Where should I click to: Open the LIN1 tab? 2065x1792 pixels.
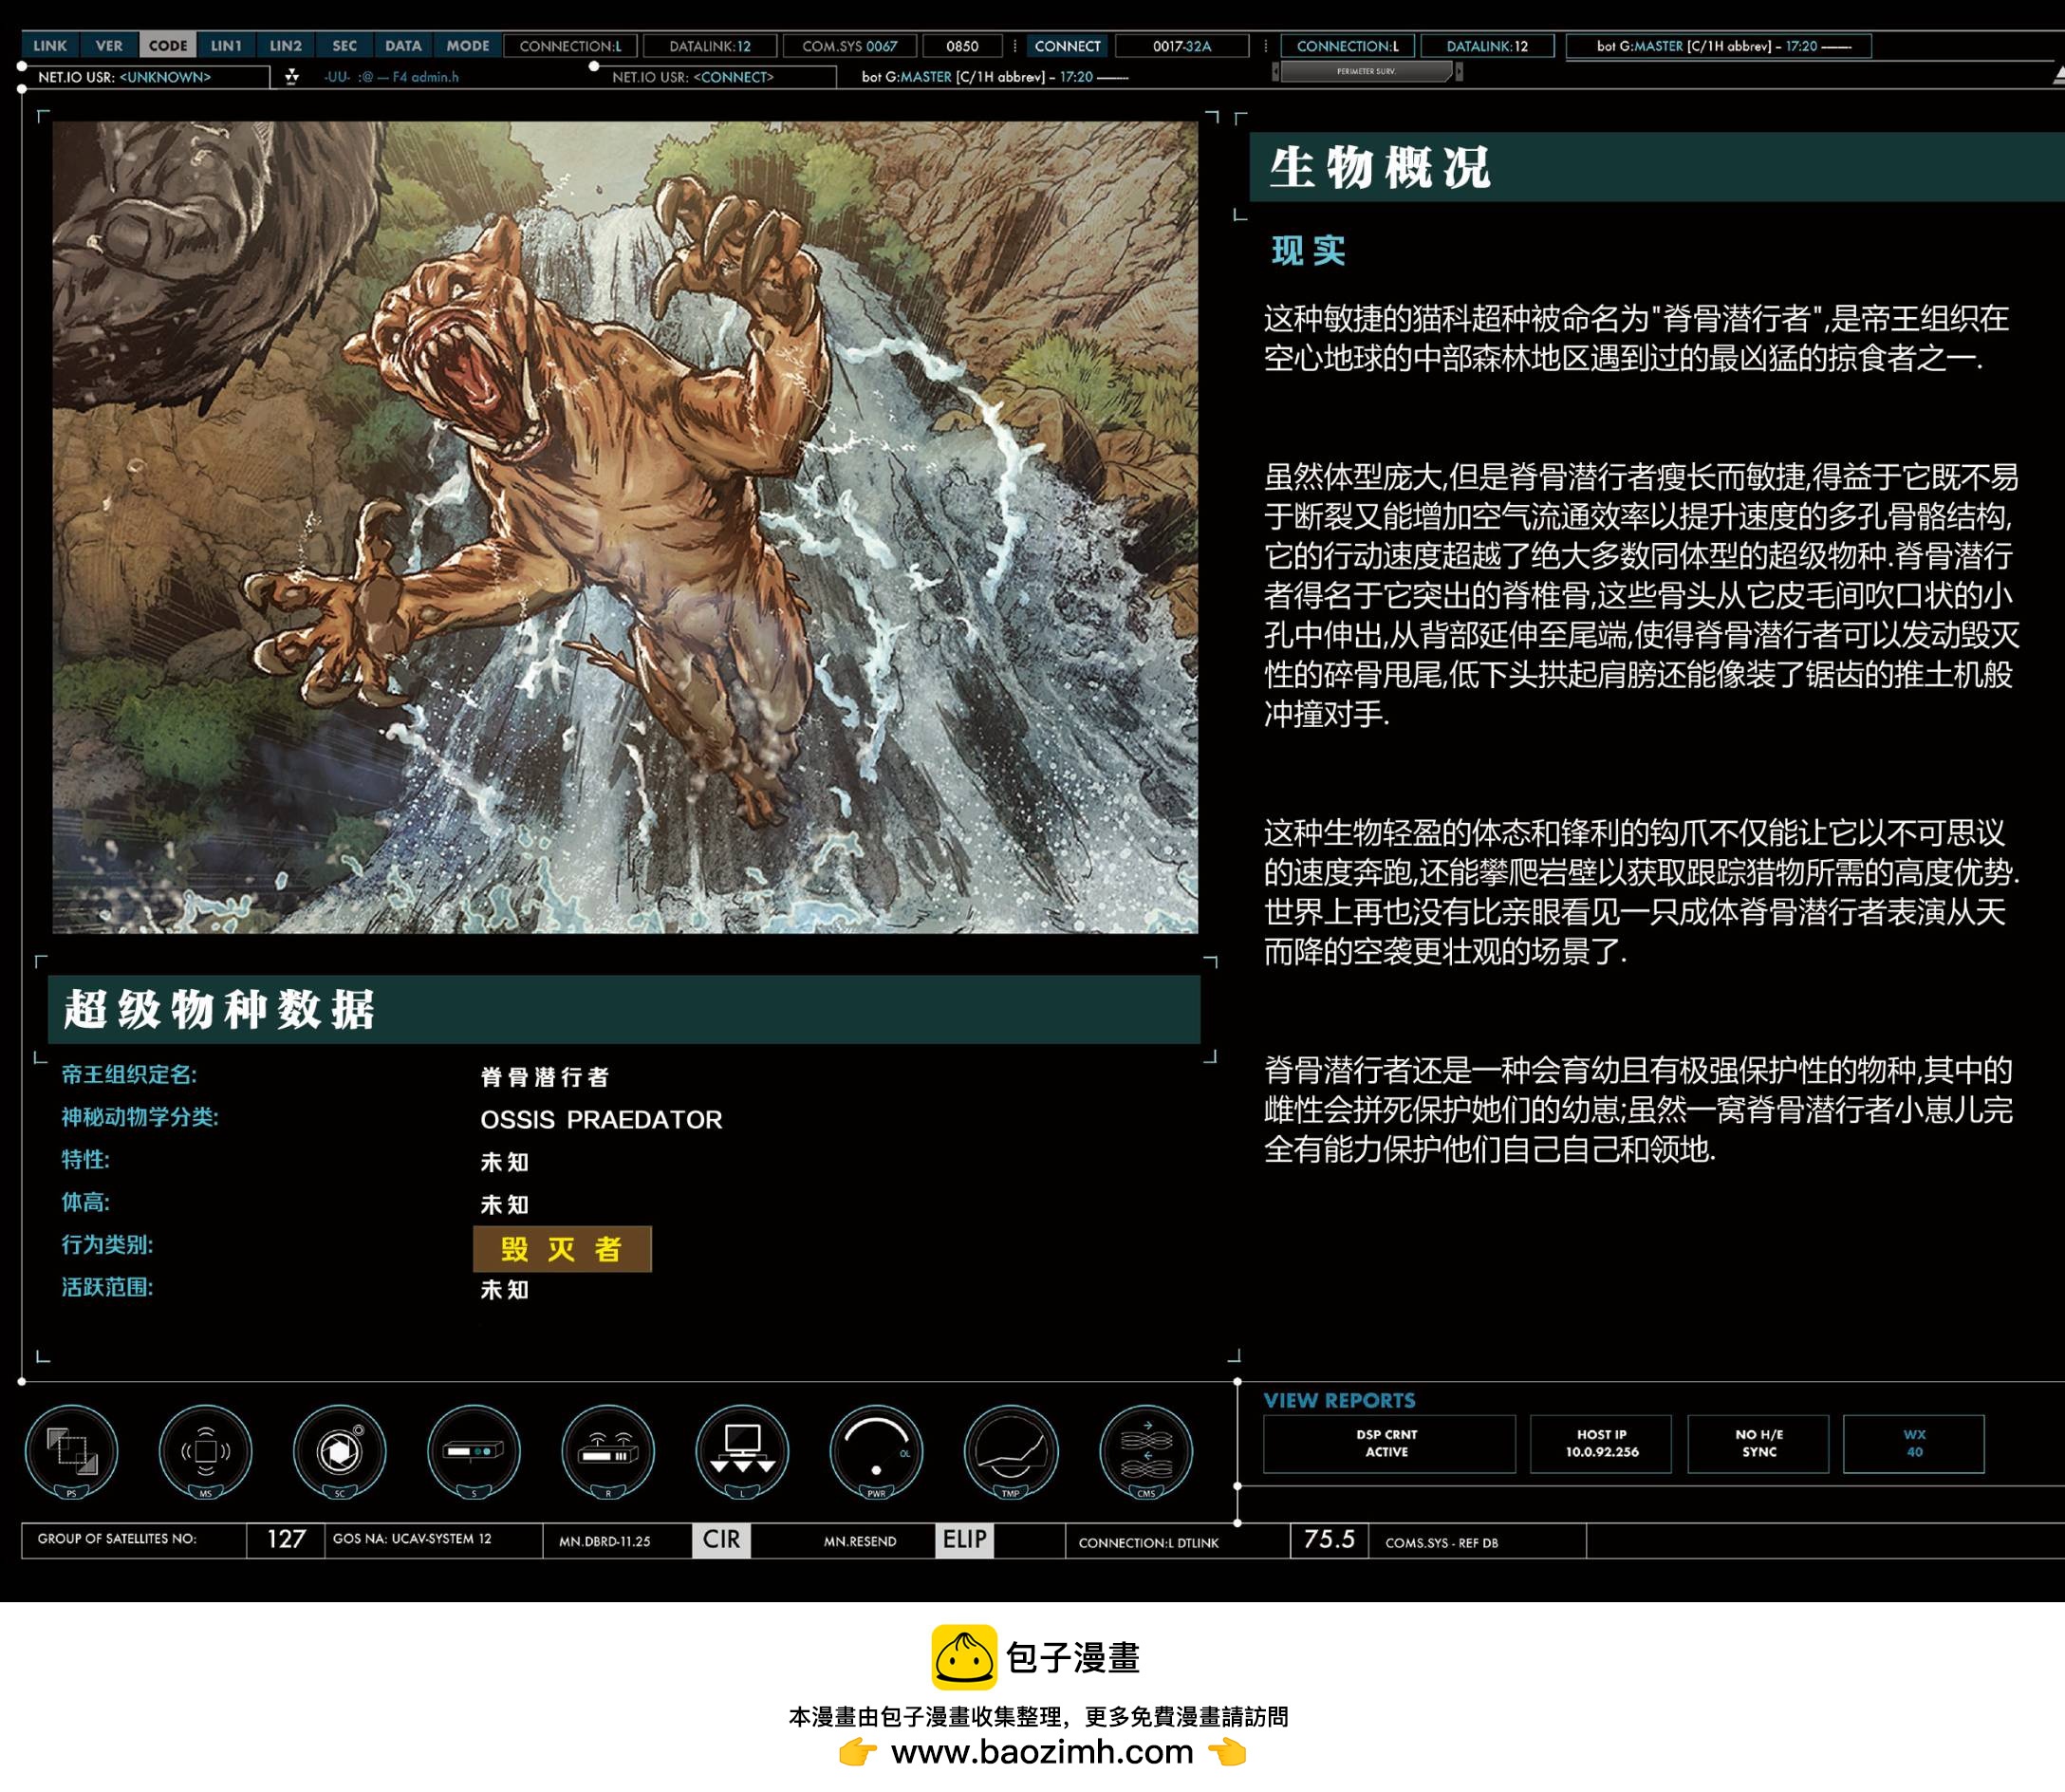(x=226, y=46)
